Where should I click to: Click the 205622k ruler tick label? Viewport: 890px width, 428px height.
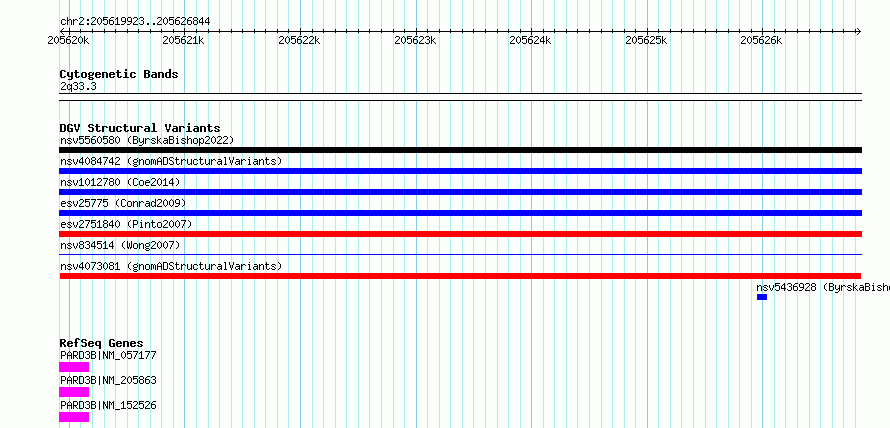(x=300, y=40)
